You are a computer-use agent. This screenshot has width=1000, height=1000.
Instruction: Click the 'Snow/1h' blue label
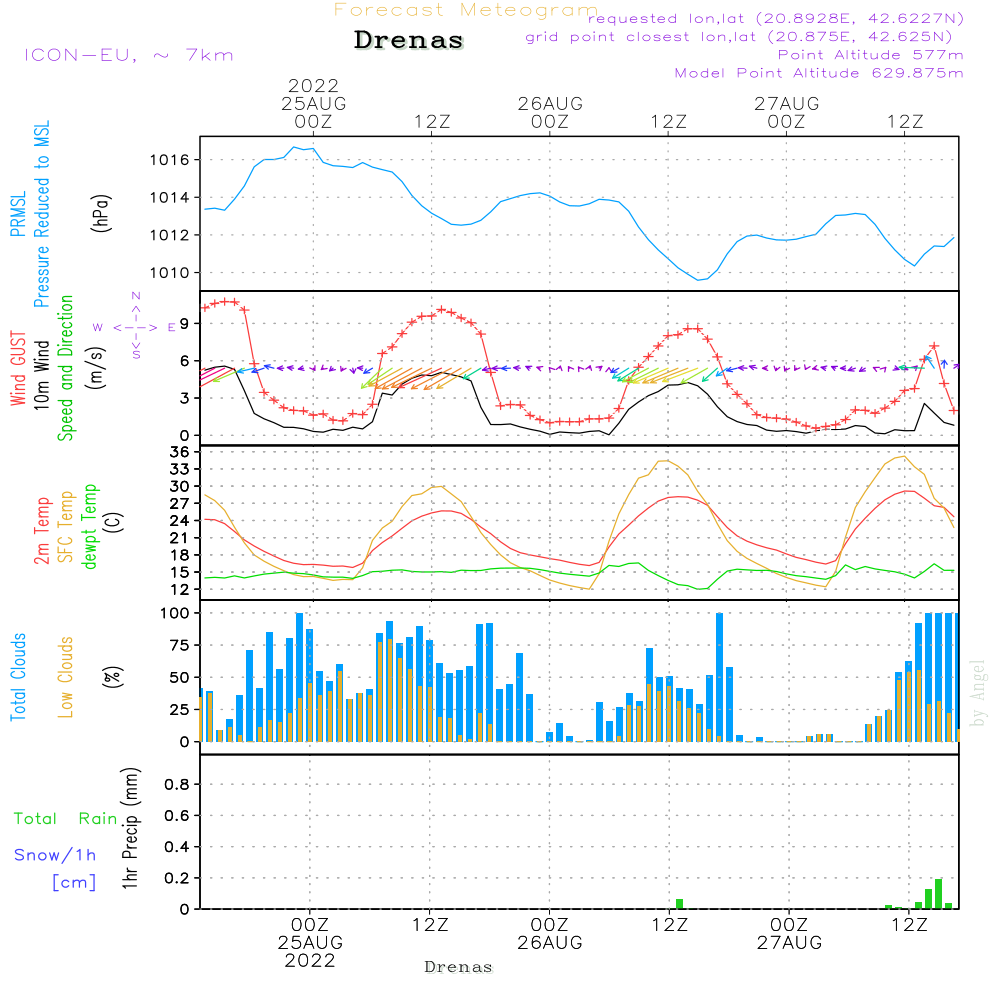tap(55, 855)
